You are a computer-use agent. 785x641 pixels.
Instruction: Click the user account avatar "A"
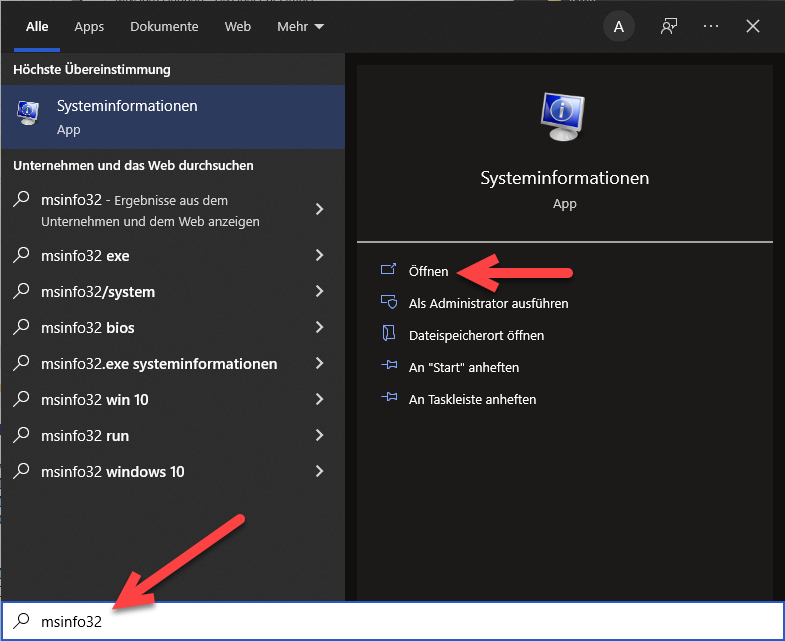tap(619, 27)
